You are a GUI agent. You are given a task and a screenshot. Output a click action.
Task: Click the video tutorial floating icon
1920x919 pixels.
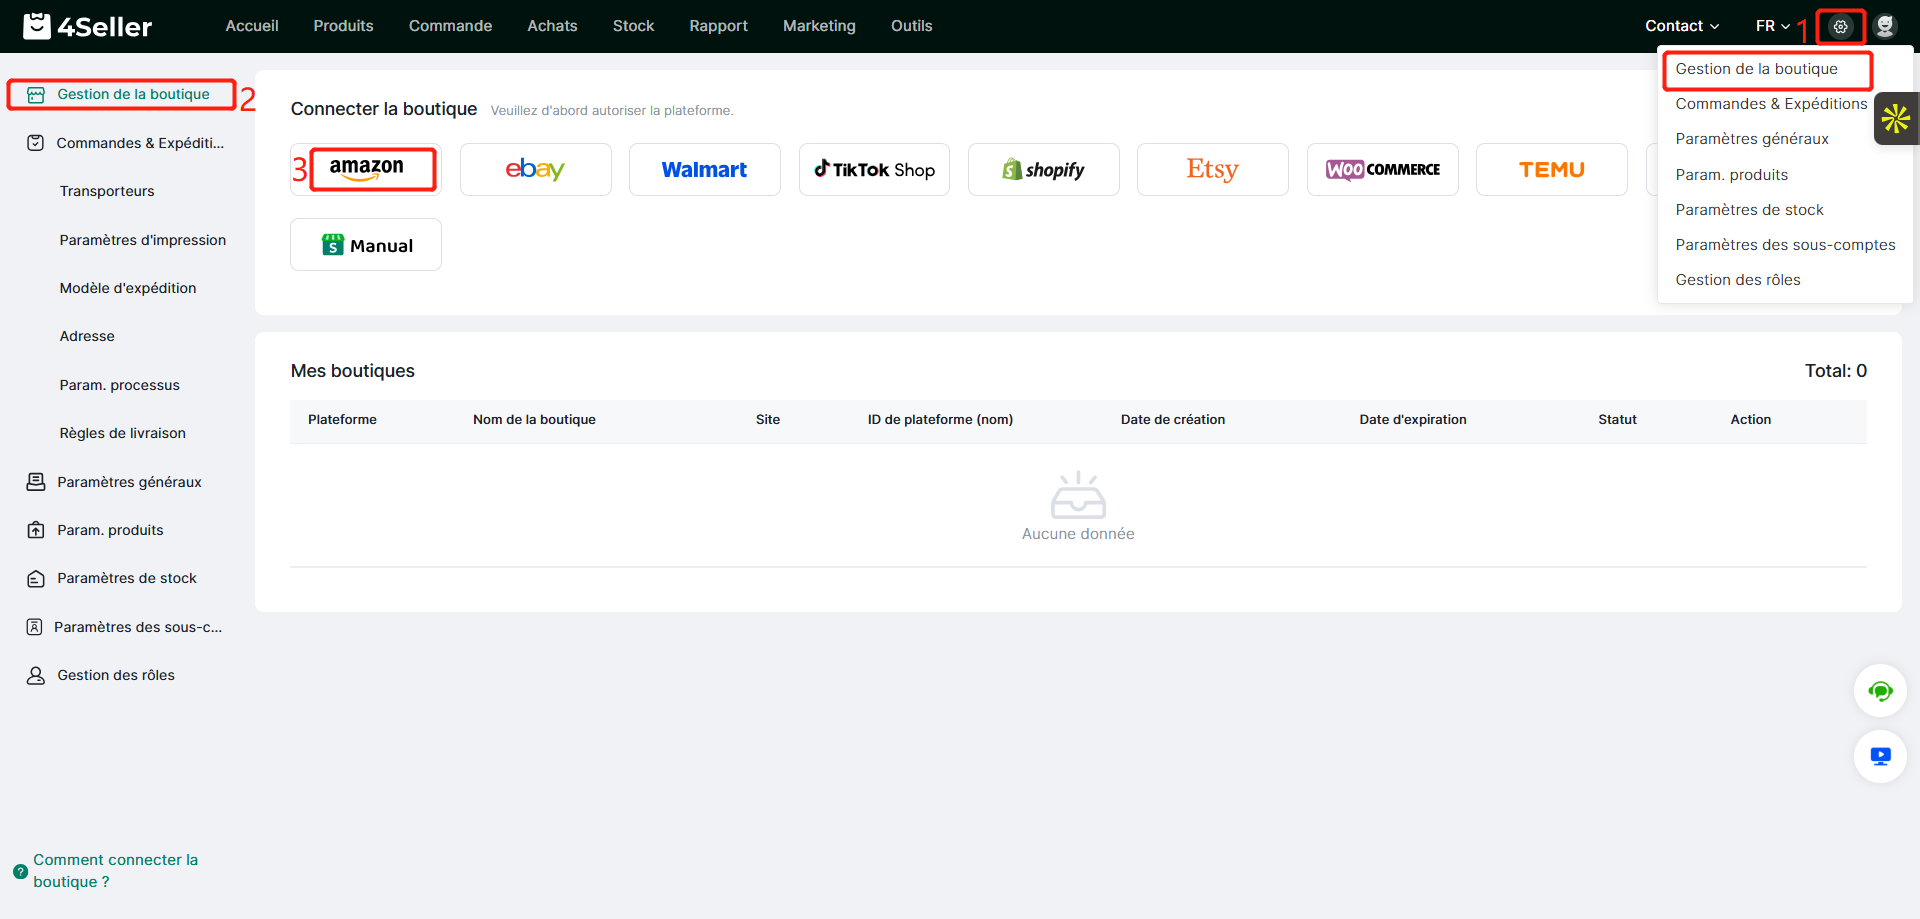[1880, 756]
